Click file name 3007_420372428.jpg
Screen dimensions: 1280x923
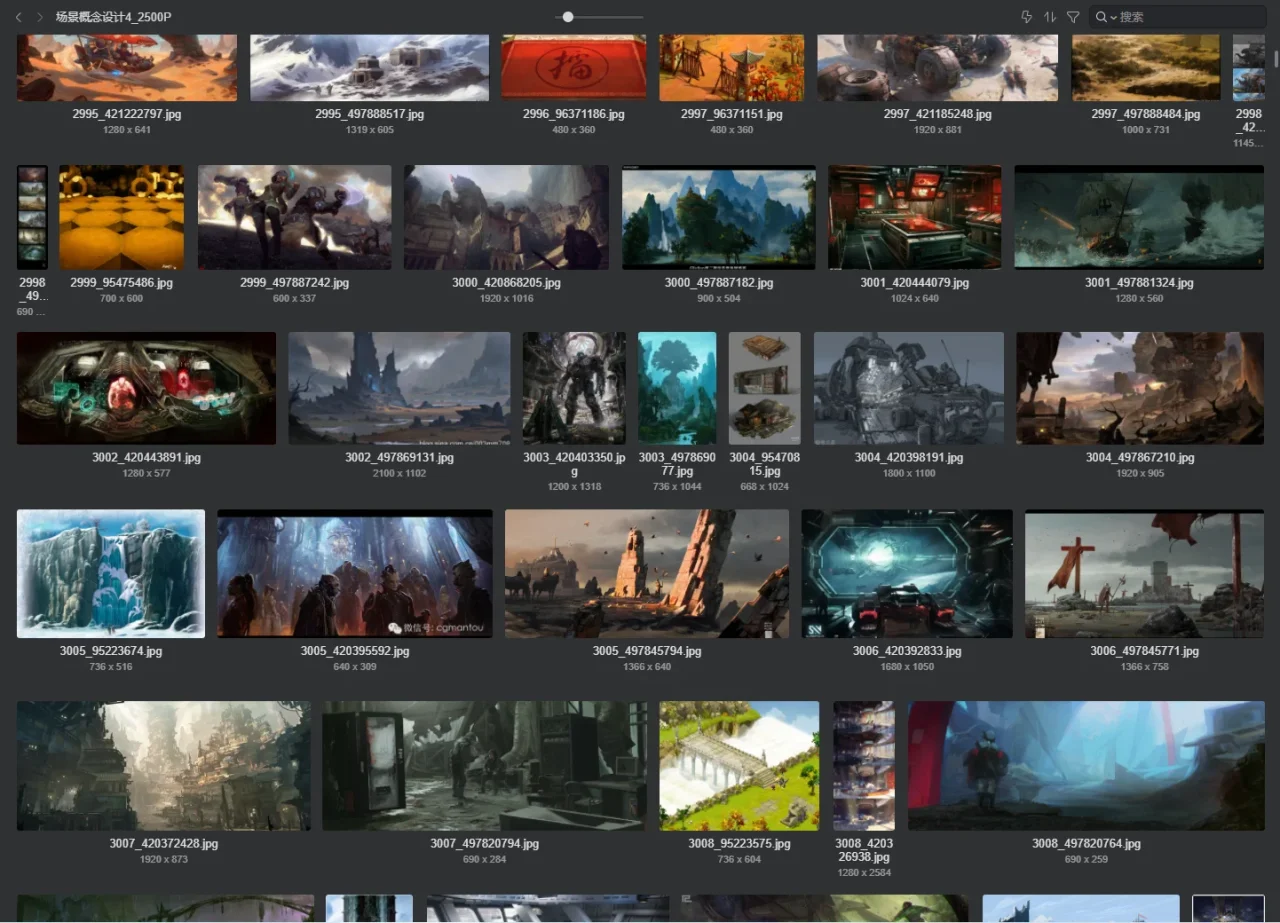pos(164,843)
